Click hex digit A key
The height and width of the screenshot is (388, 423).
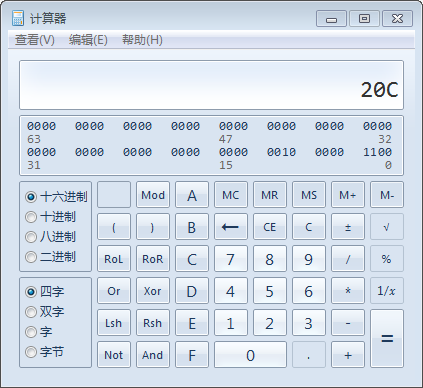click(x=192, y=195)
